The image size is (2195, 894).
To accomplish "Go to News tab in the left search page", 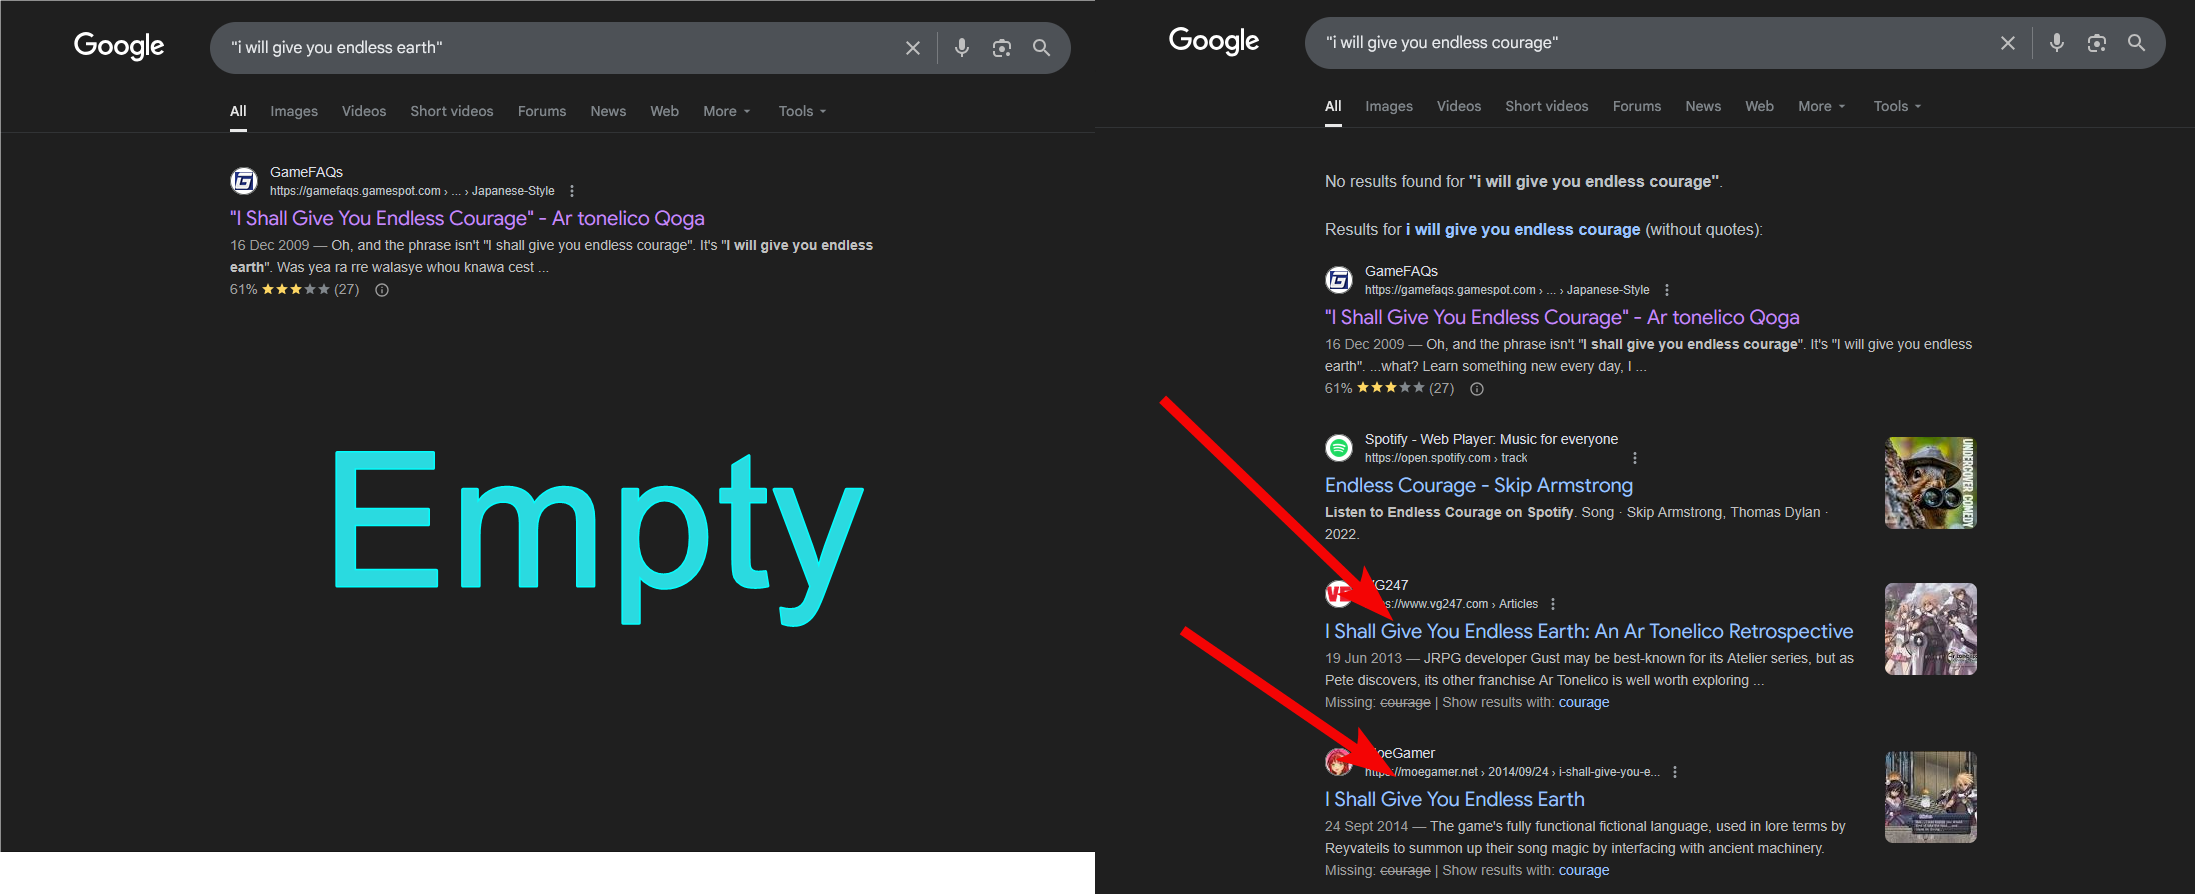I will (x=608, y=111).
